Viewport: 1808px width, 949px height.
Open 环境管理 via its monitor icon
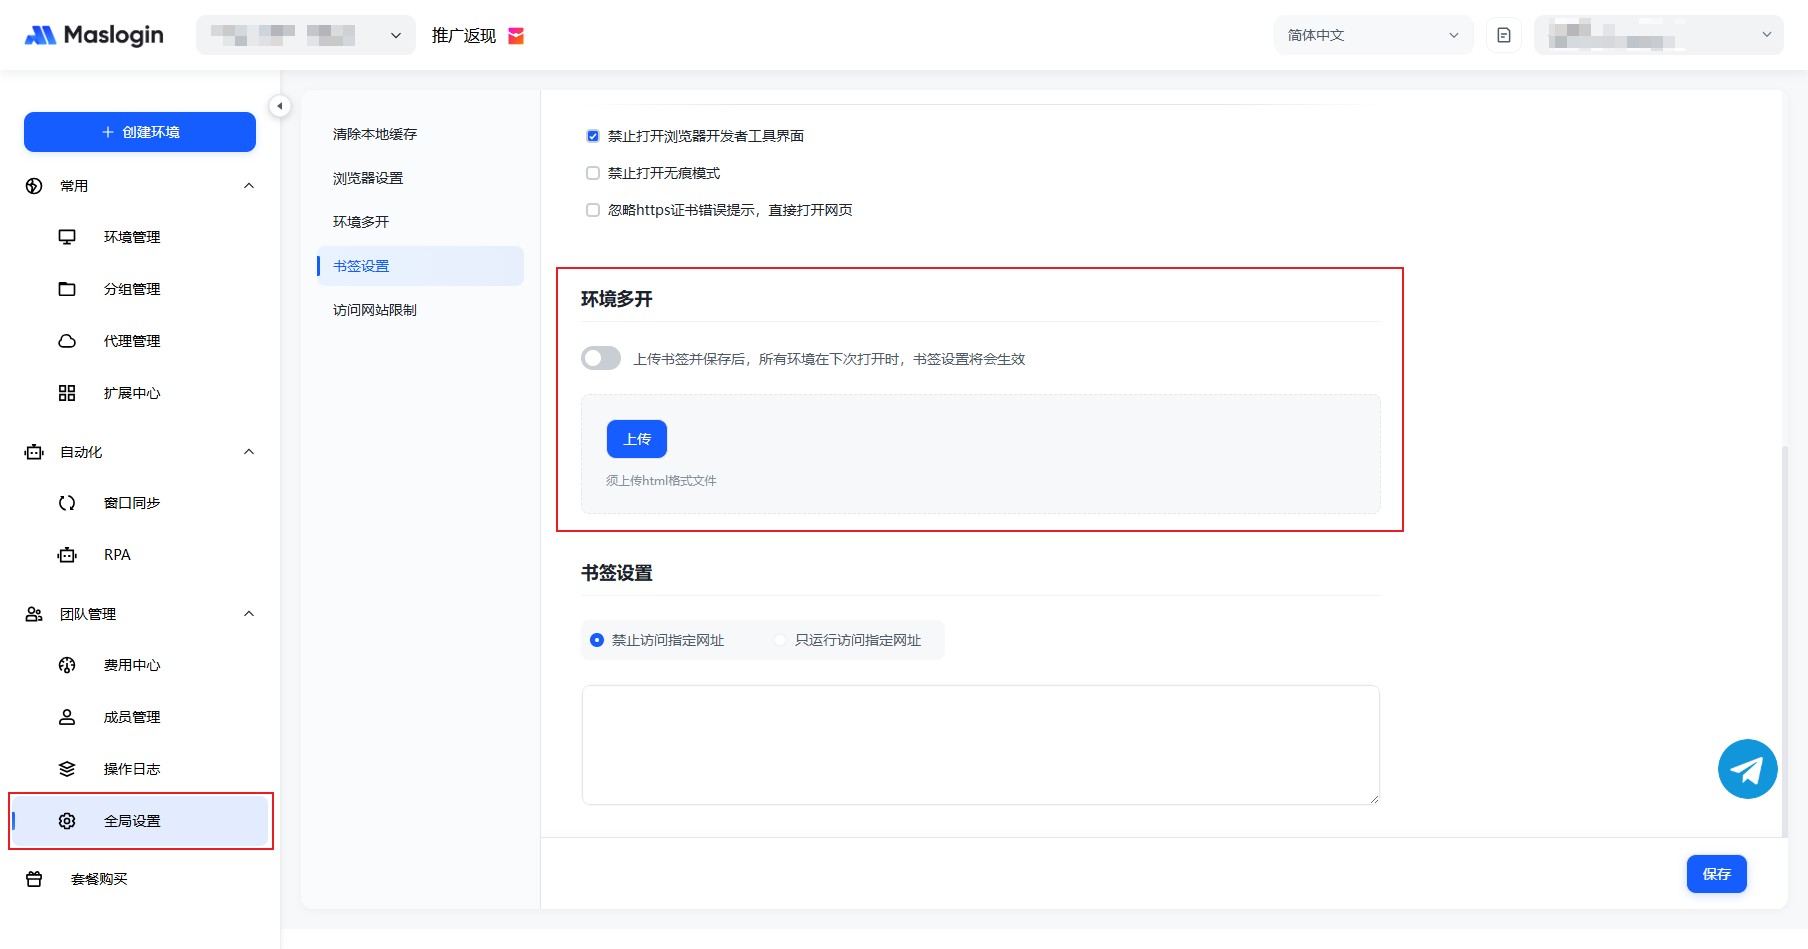[67, 237]
